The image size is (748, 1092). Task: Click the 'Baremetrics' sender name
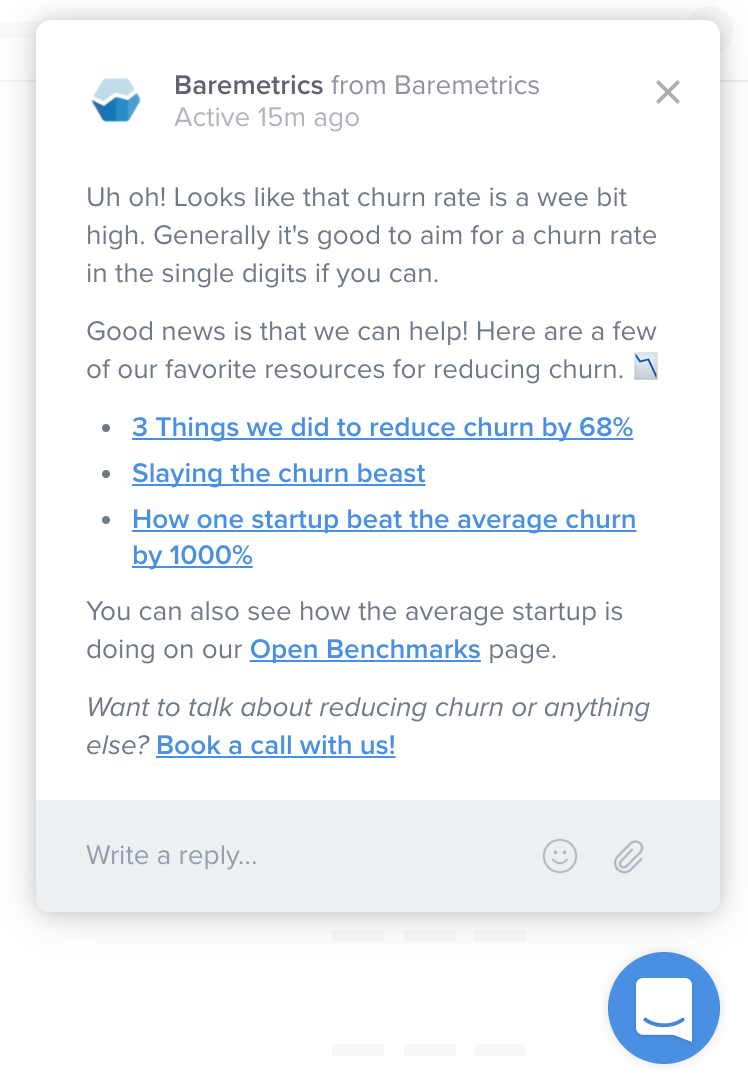pyautogui.click(x=249, y=85)
